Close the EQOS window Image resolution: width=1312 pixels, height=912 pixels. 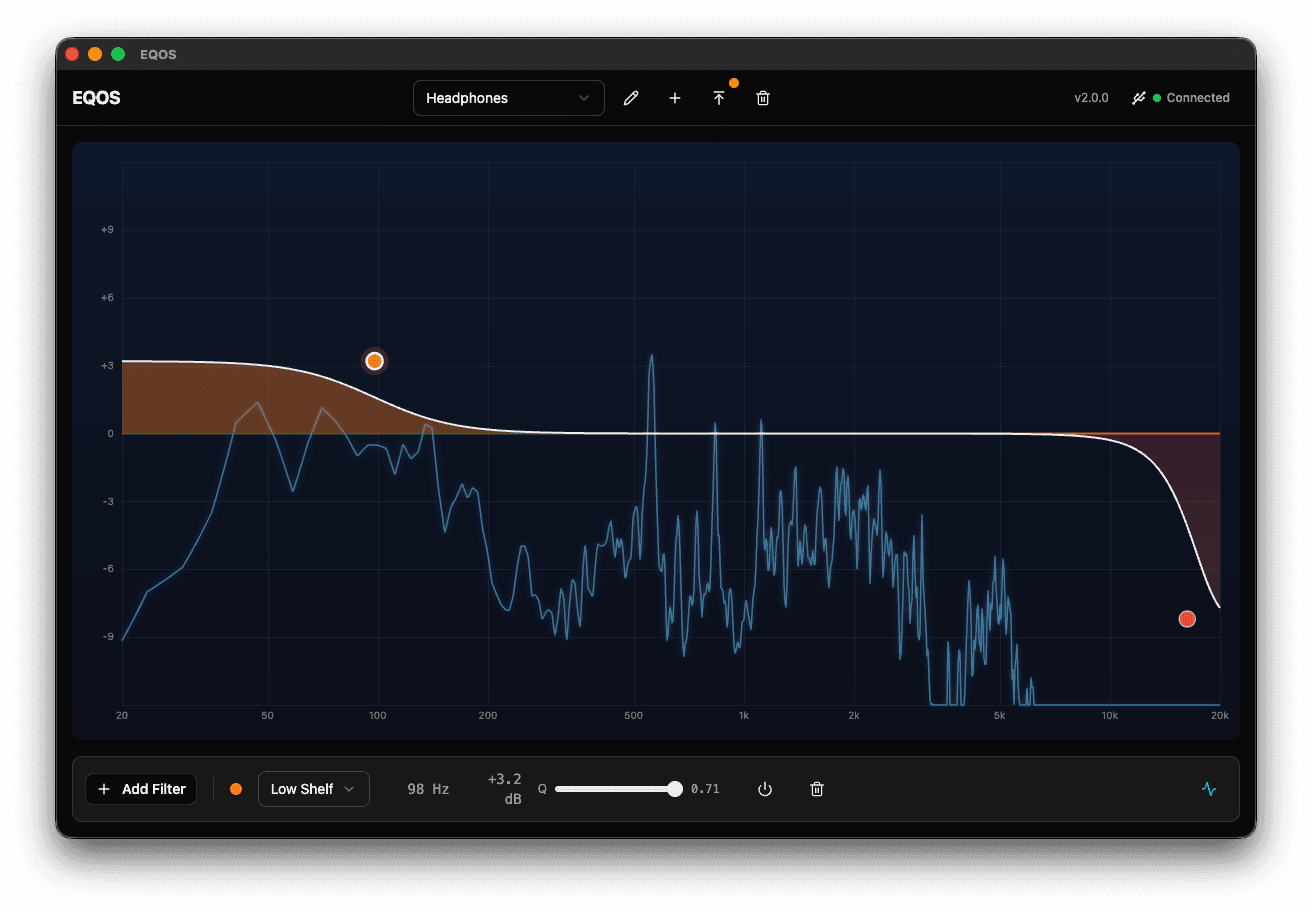point(72,54)
